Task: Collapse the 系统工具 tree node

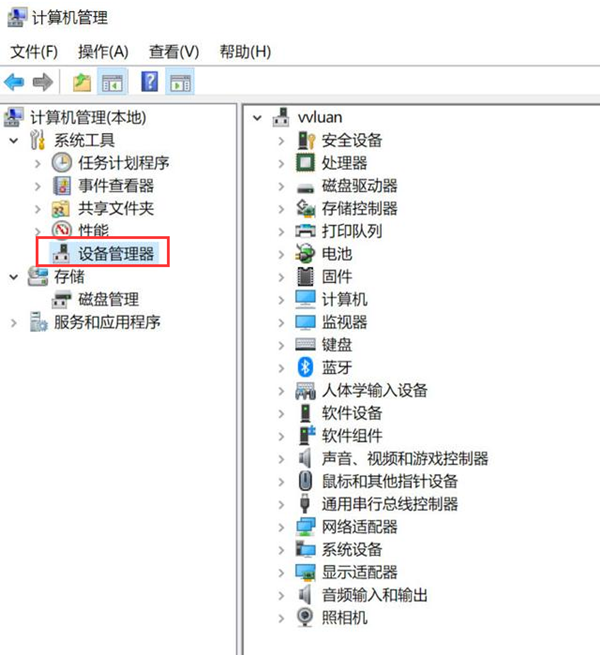Action: coord(14,140)
